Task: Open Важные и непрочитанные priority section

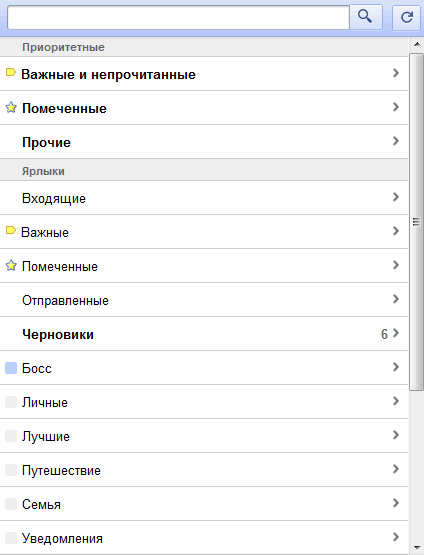Action: point(204,74)
